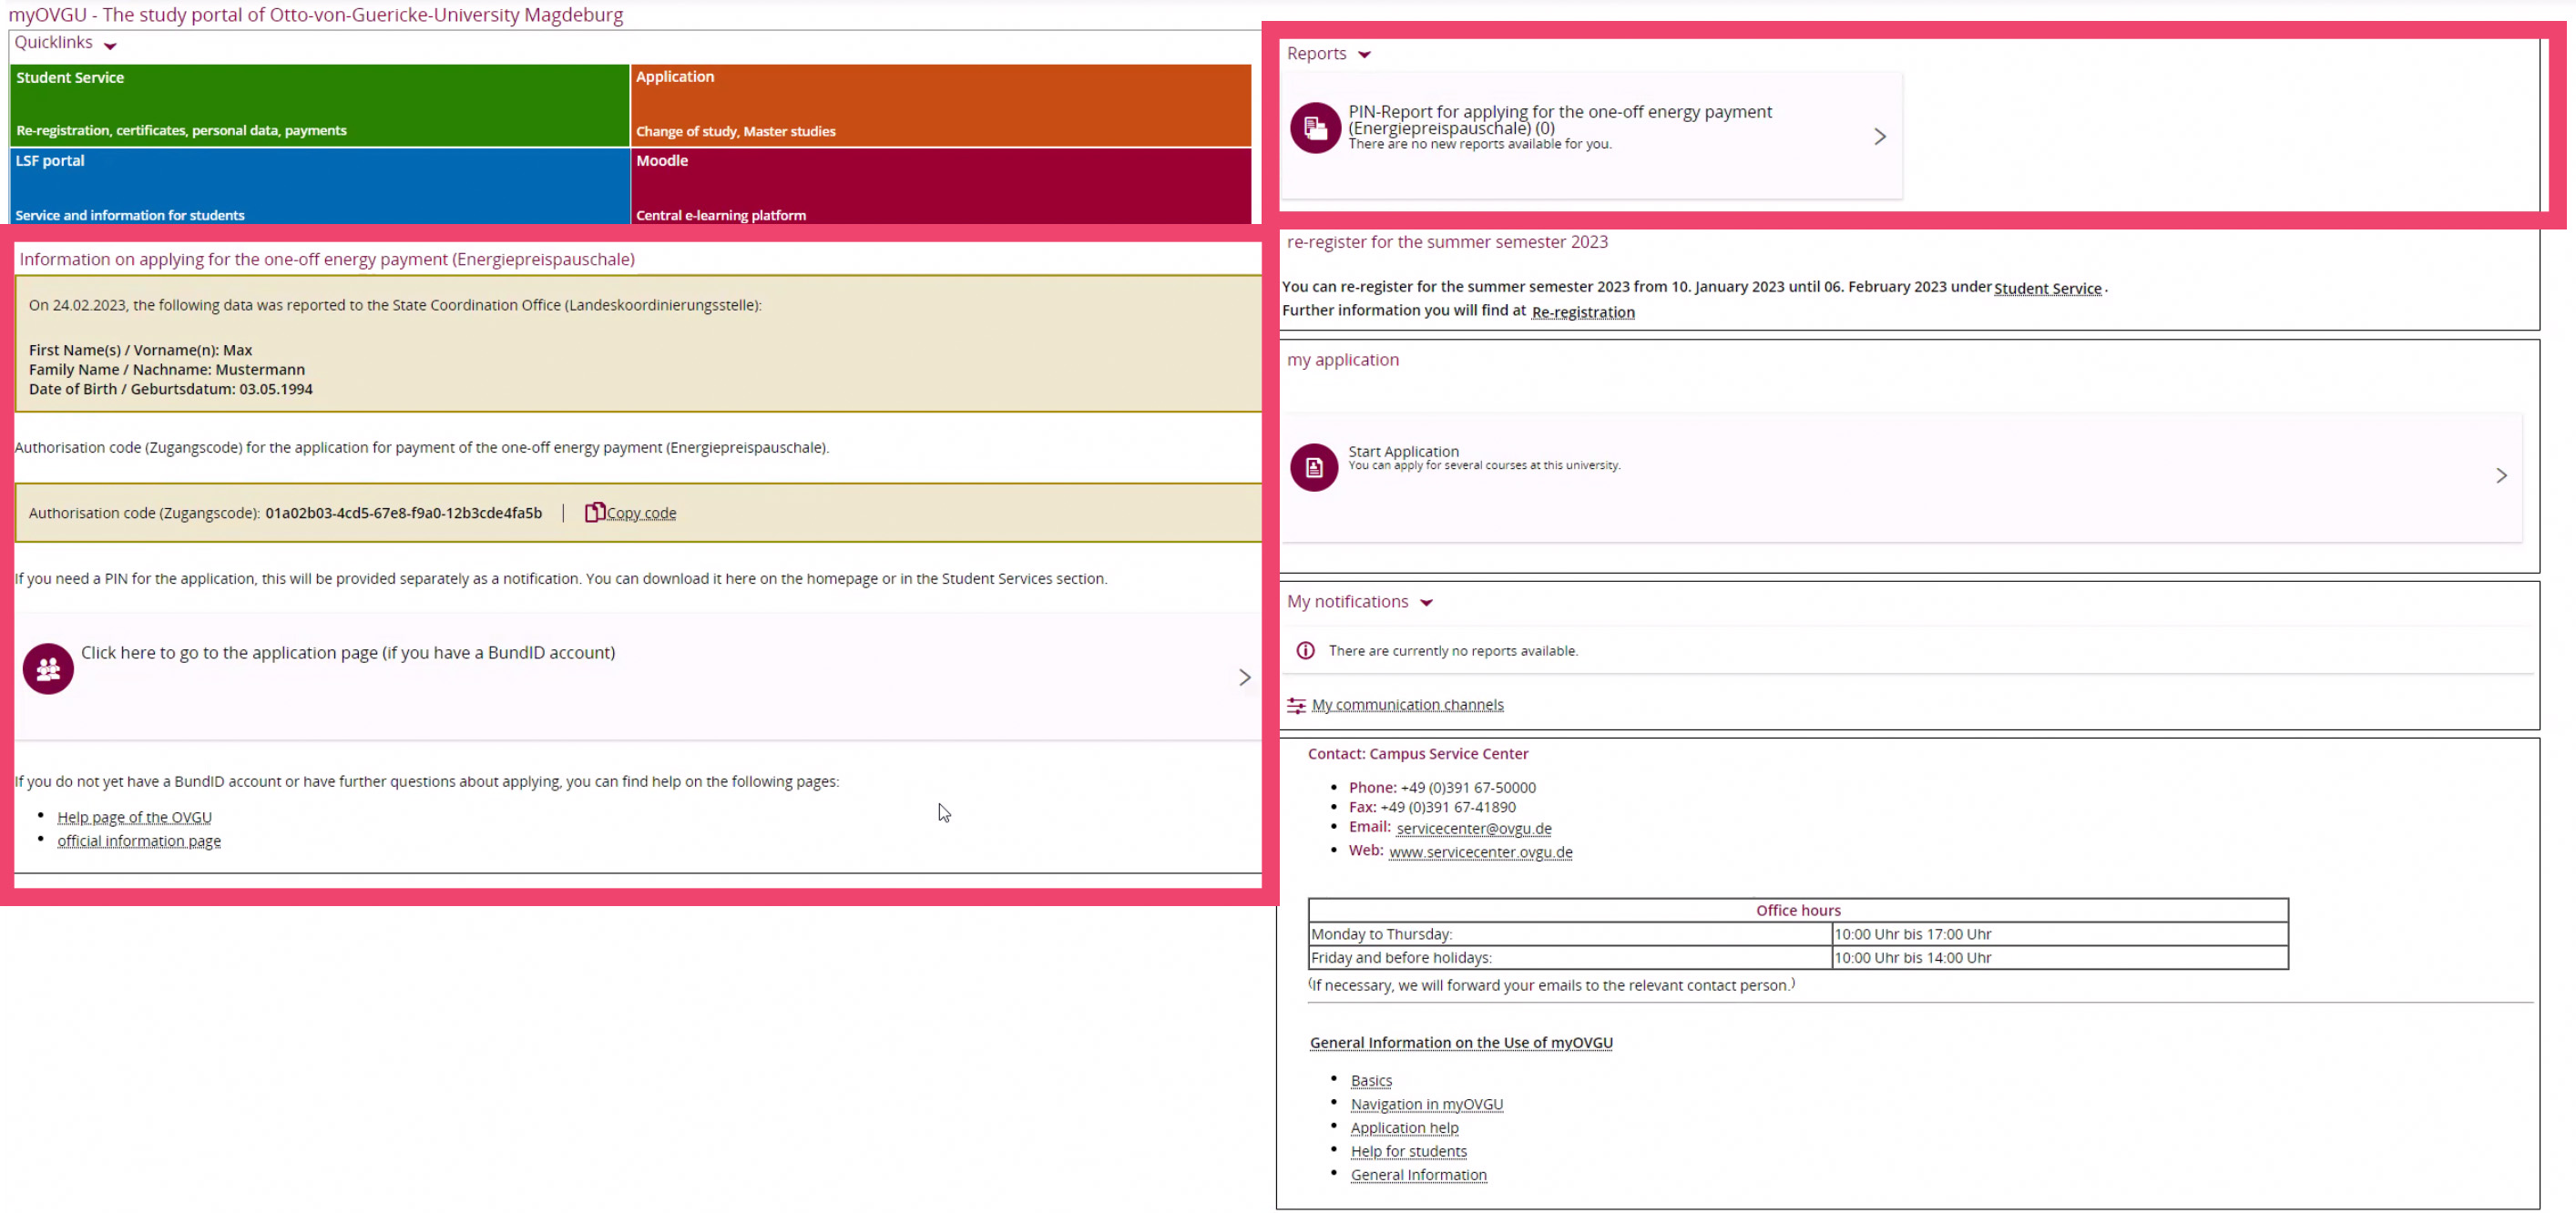Click the Copy code link
The image size is (2576, 1213).
coord(641,513)
